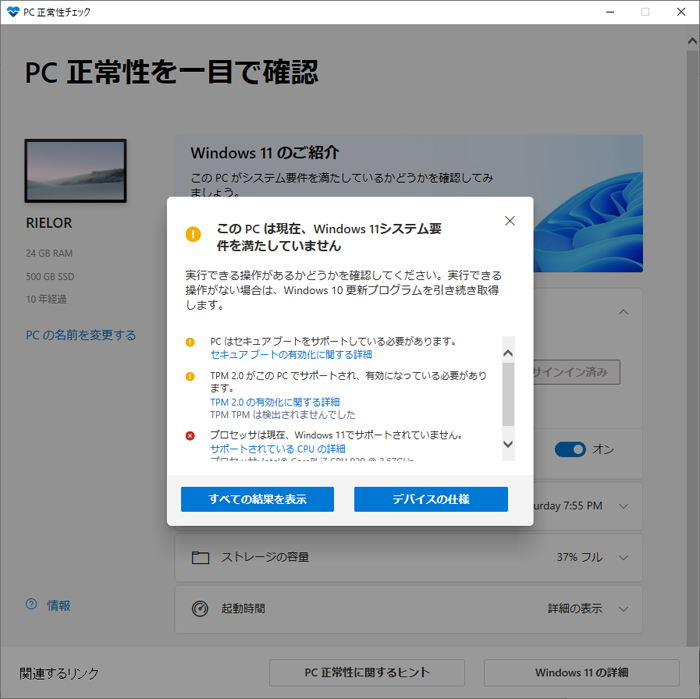The height and width of the screenshot is (699, 700).
Task: Click the PC Health Check heart icon
Action: pos(11,12)
